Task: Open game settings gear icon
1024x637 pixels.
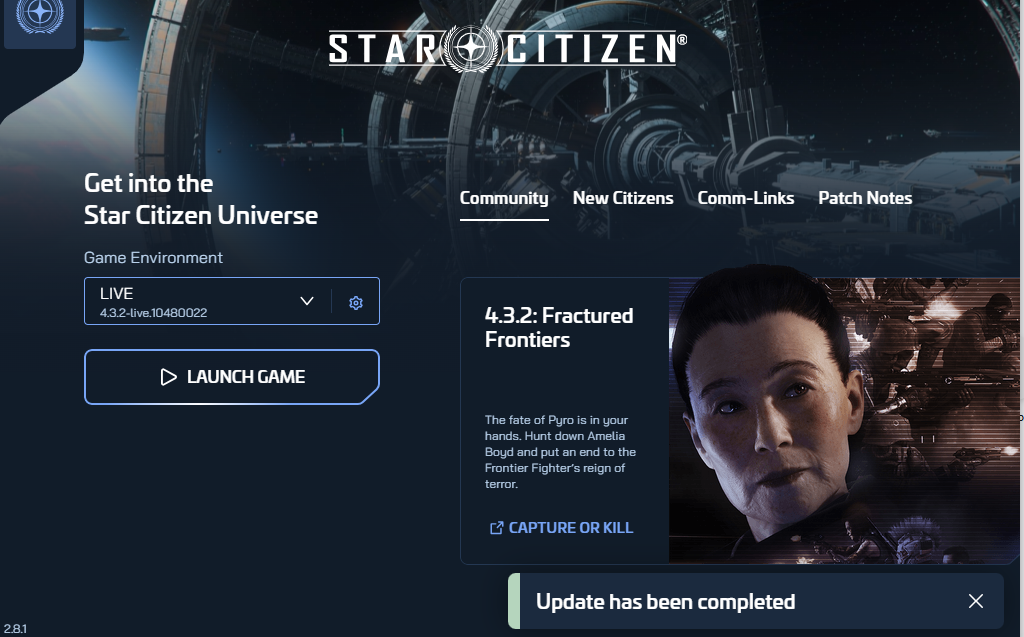Action: point(356,302)
